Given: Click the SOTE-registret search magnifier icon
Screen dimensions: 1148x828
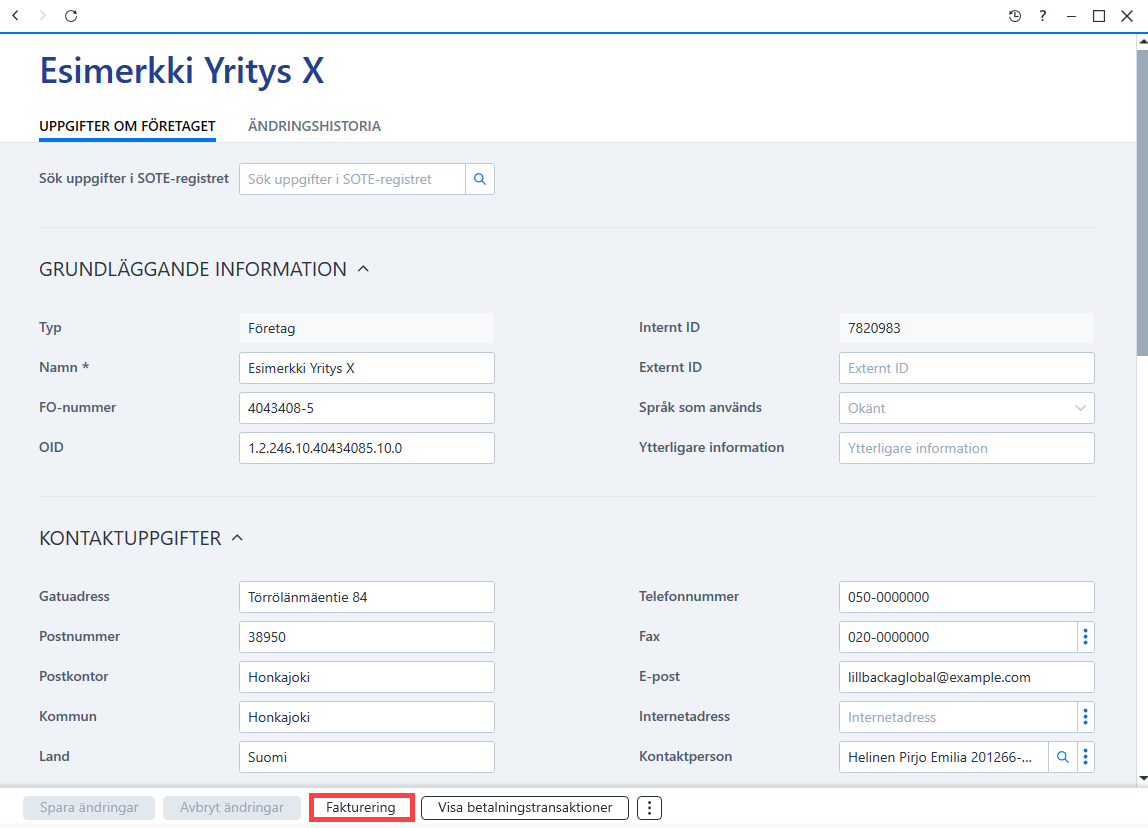Looking at the screenshot, I should pyautogui.click(x=480, y=179).
